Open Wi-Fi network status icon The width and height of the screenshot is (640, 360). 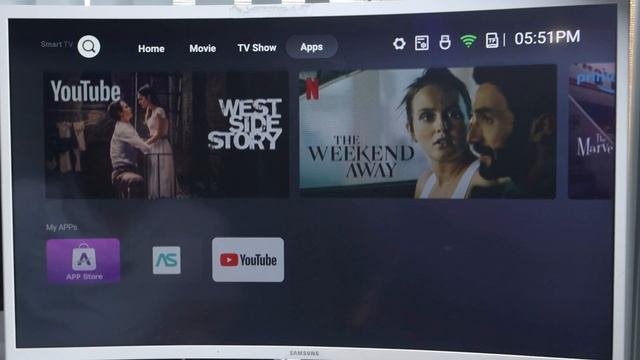468,41
